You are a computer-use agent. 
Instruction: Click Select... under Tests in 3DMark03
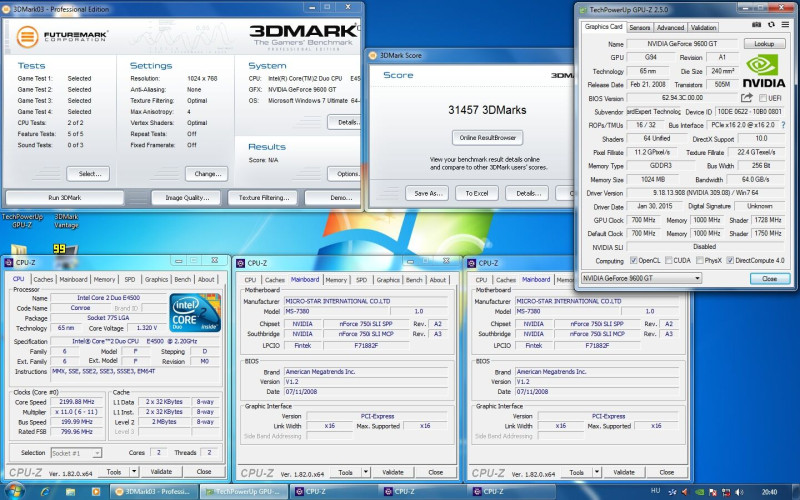[88, 174]
